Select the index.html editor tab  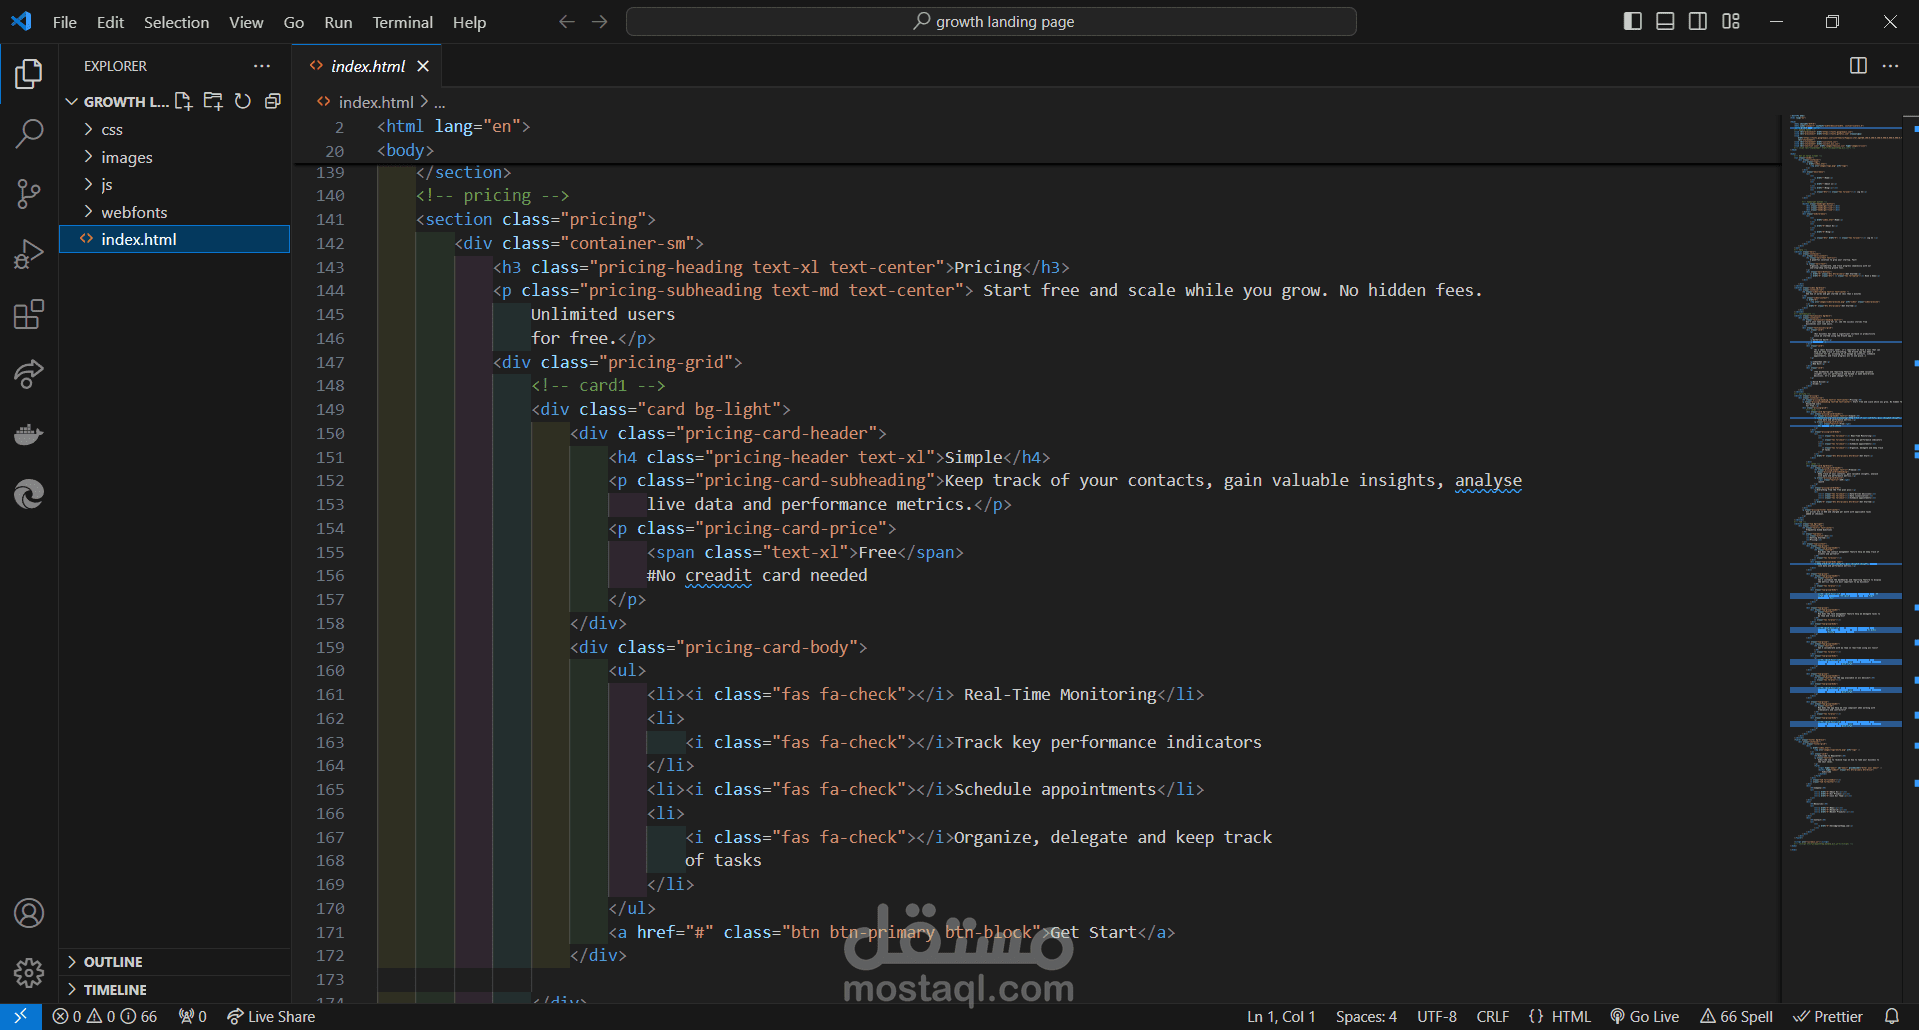click(x=367, y=66)
